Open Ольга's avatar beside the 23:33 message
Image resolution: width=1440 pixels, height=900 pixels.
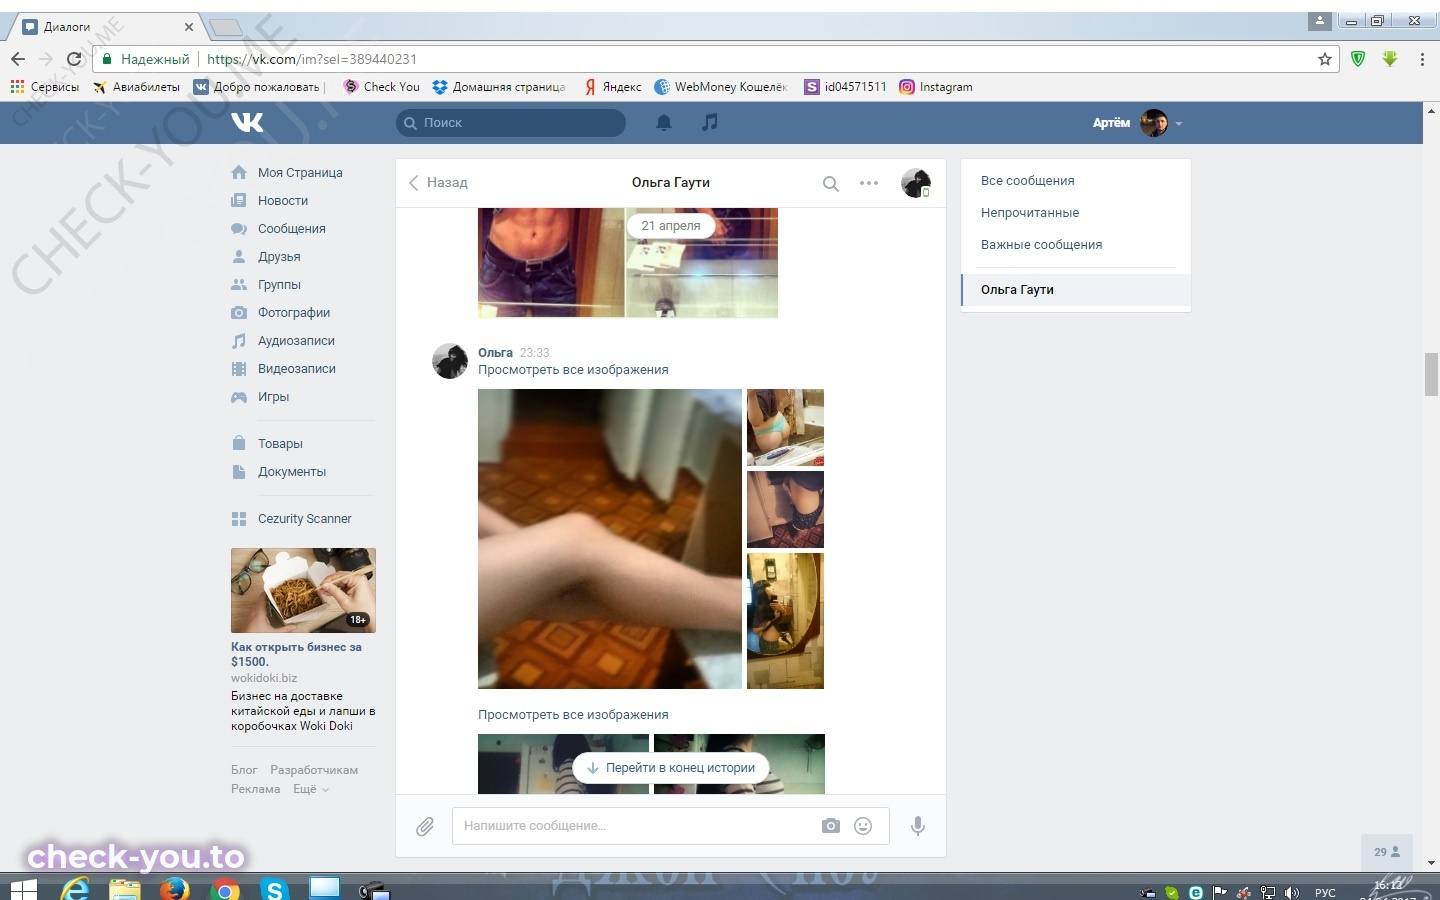(x=450, y=361)
